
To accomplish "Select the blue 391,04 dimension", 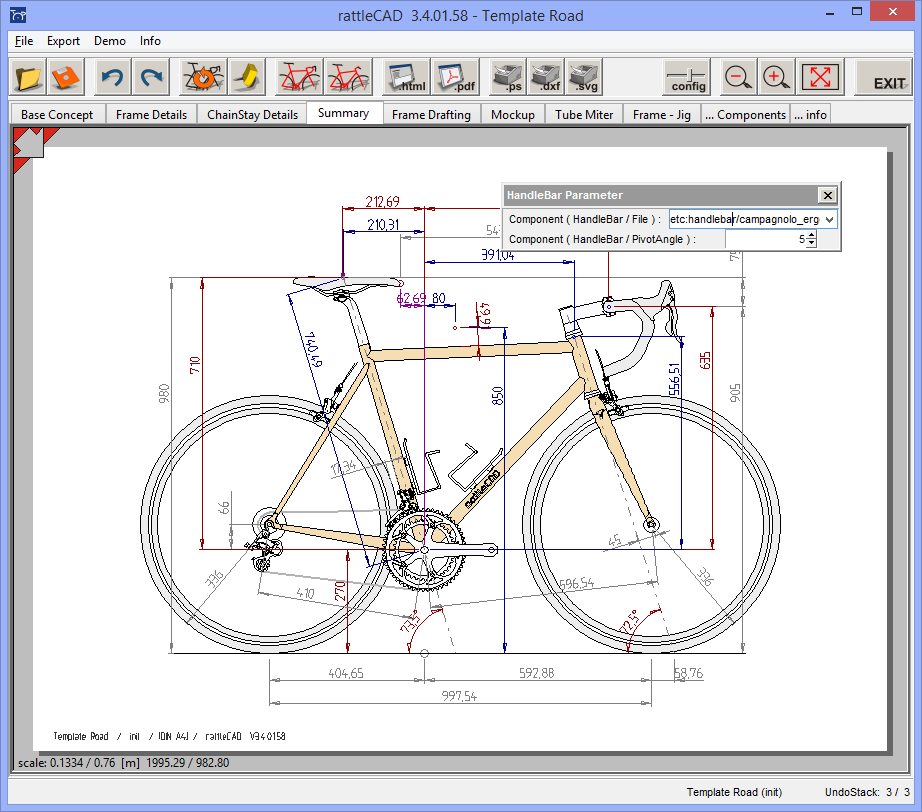I will [x=497, y=255].
